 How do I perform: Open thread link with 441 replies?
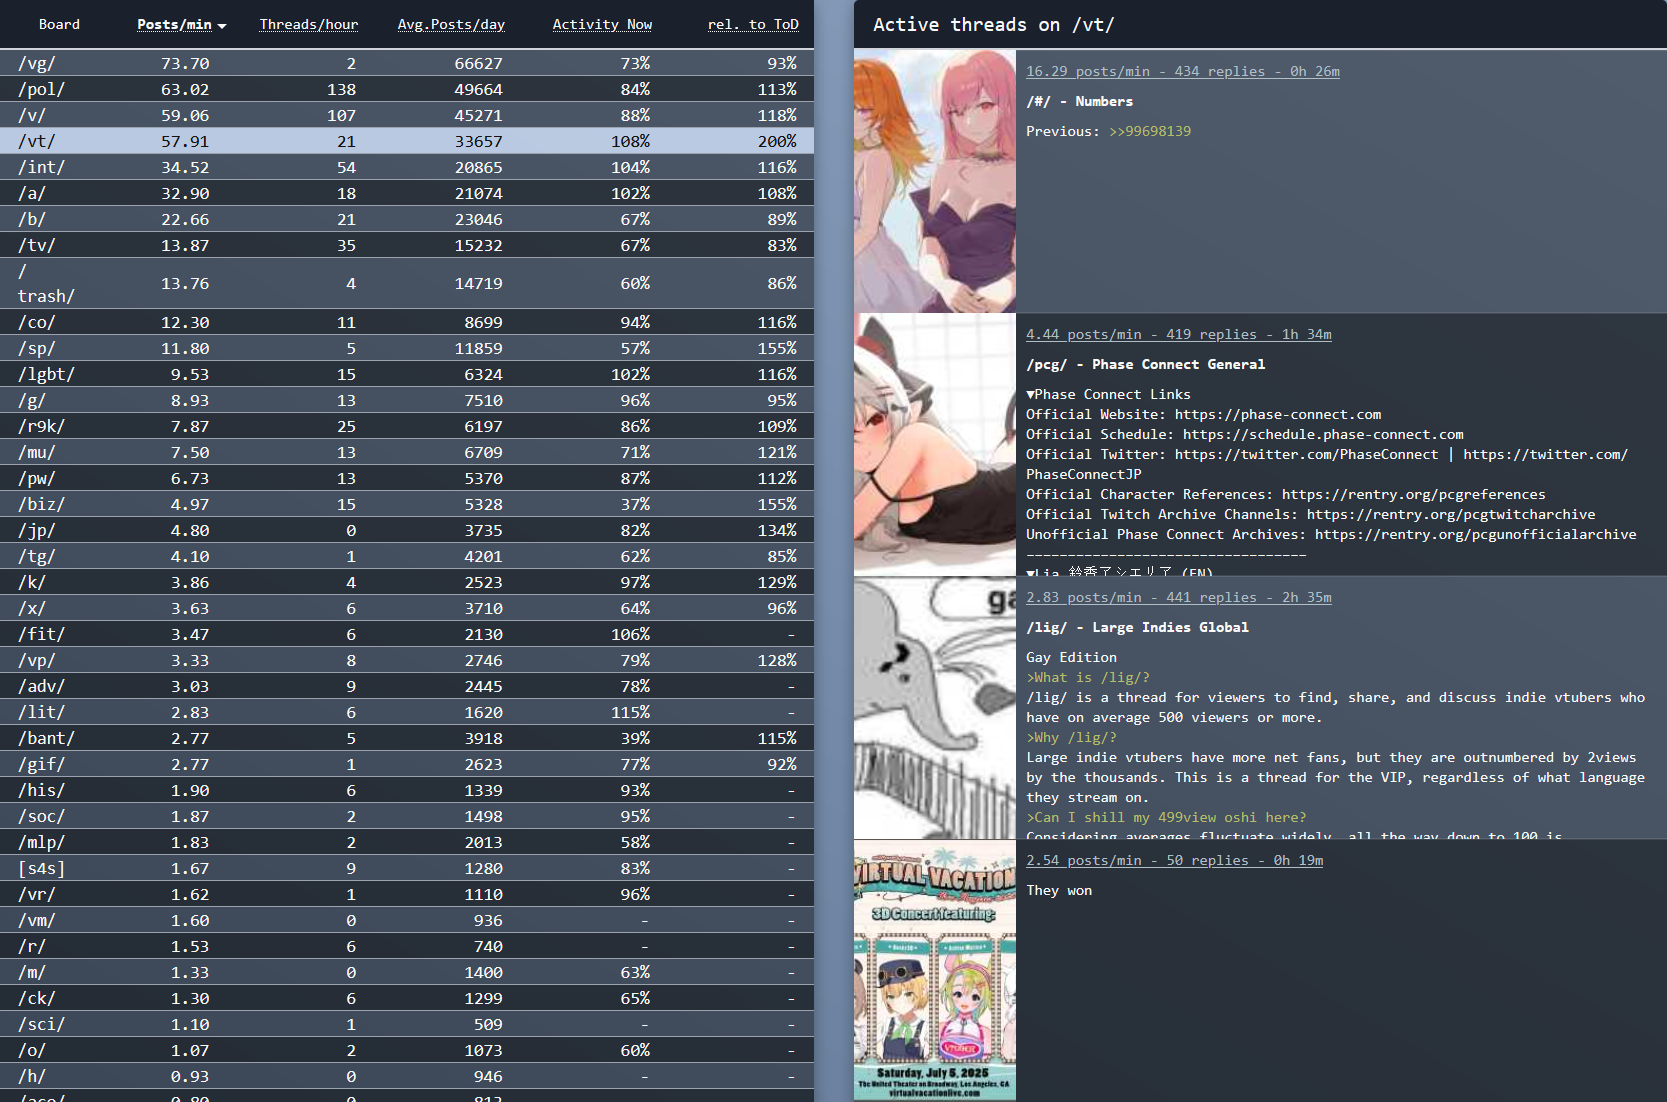1178,597
